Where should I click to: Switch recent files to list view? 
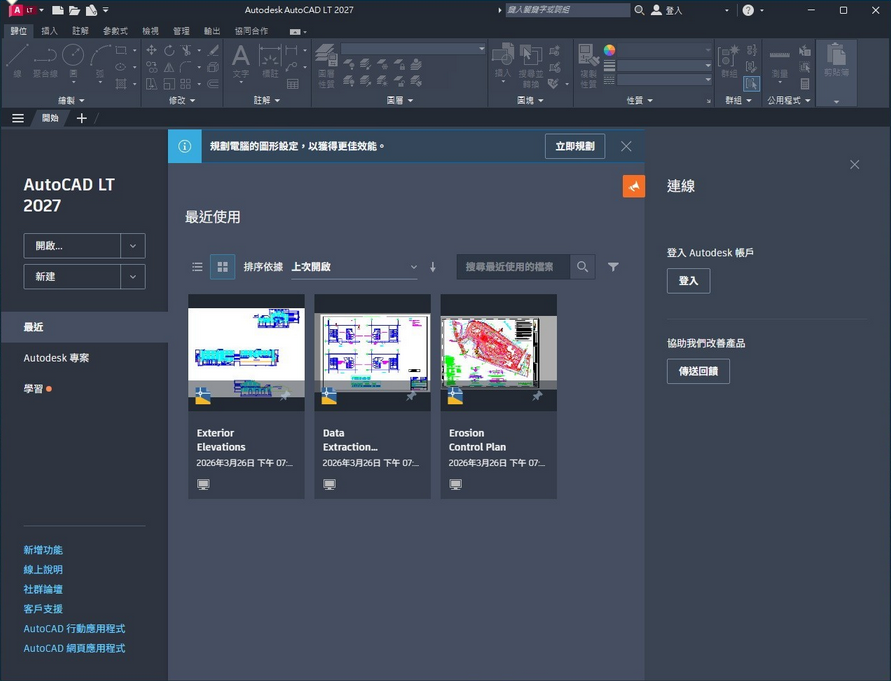pyautogui.click(x=197, y=267)
